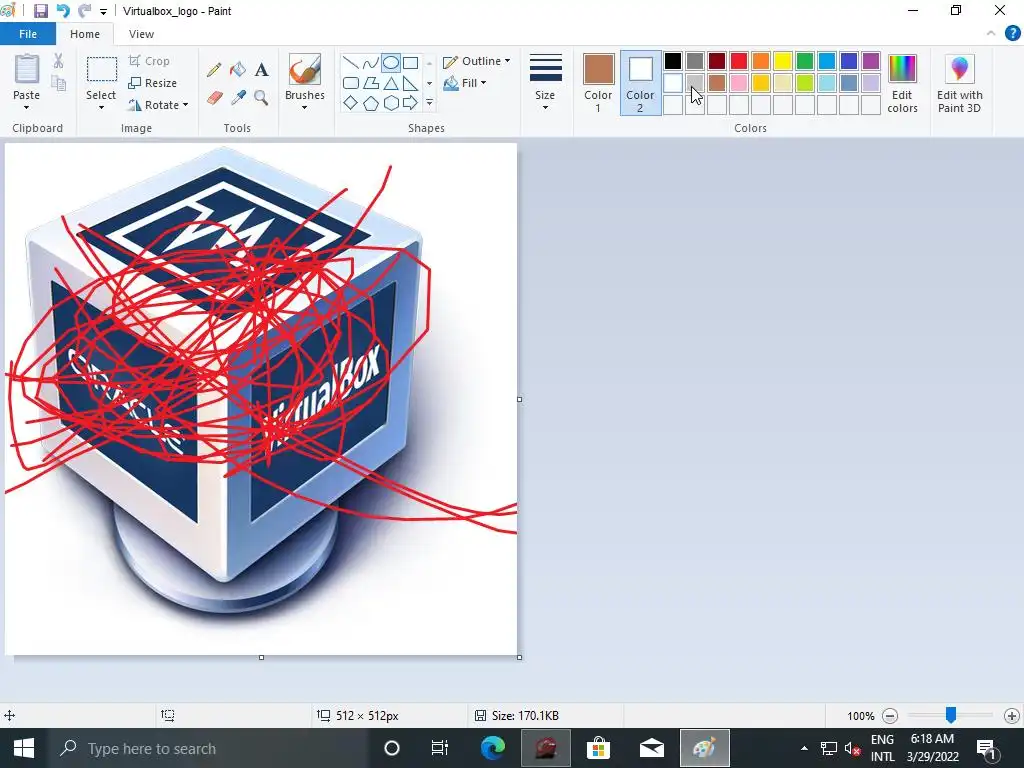Click the Zoom out minus button
1024x768 pixels.
pyautogui.click(x=889, y=716)
